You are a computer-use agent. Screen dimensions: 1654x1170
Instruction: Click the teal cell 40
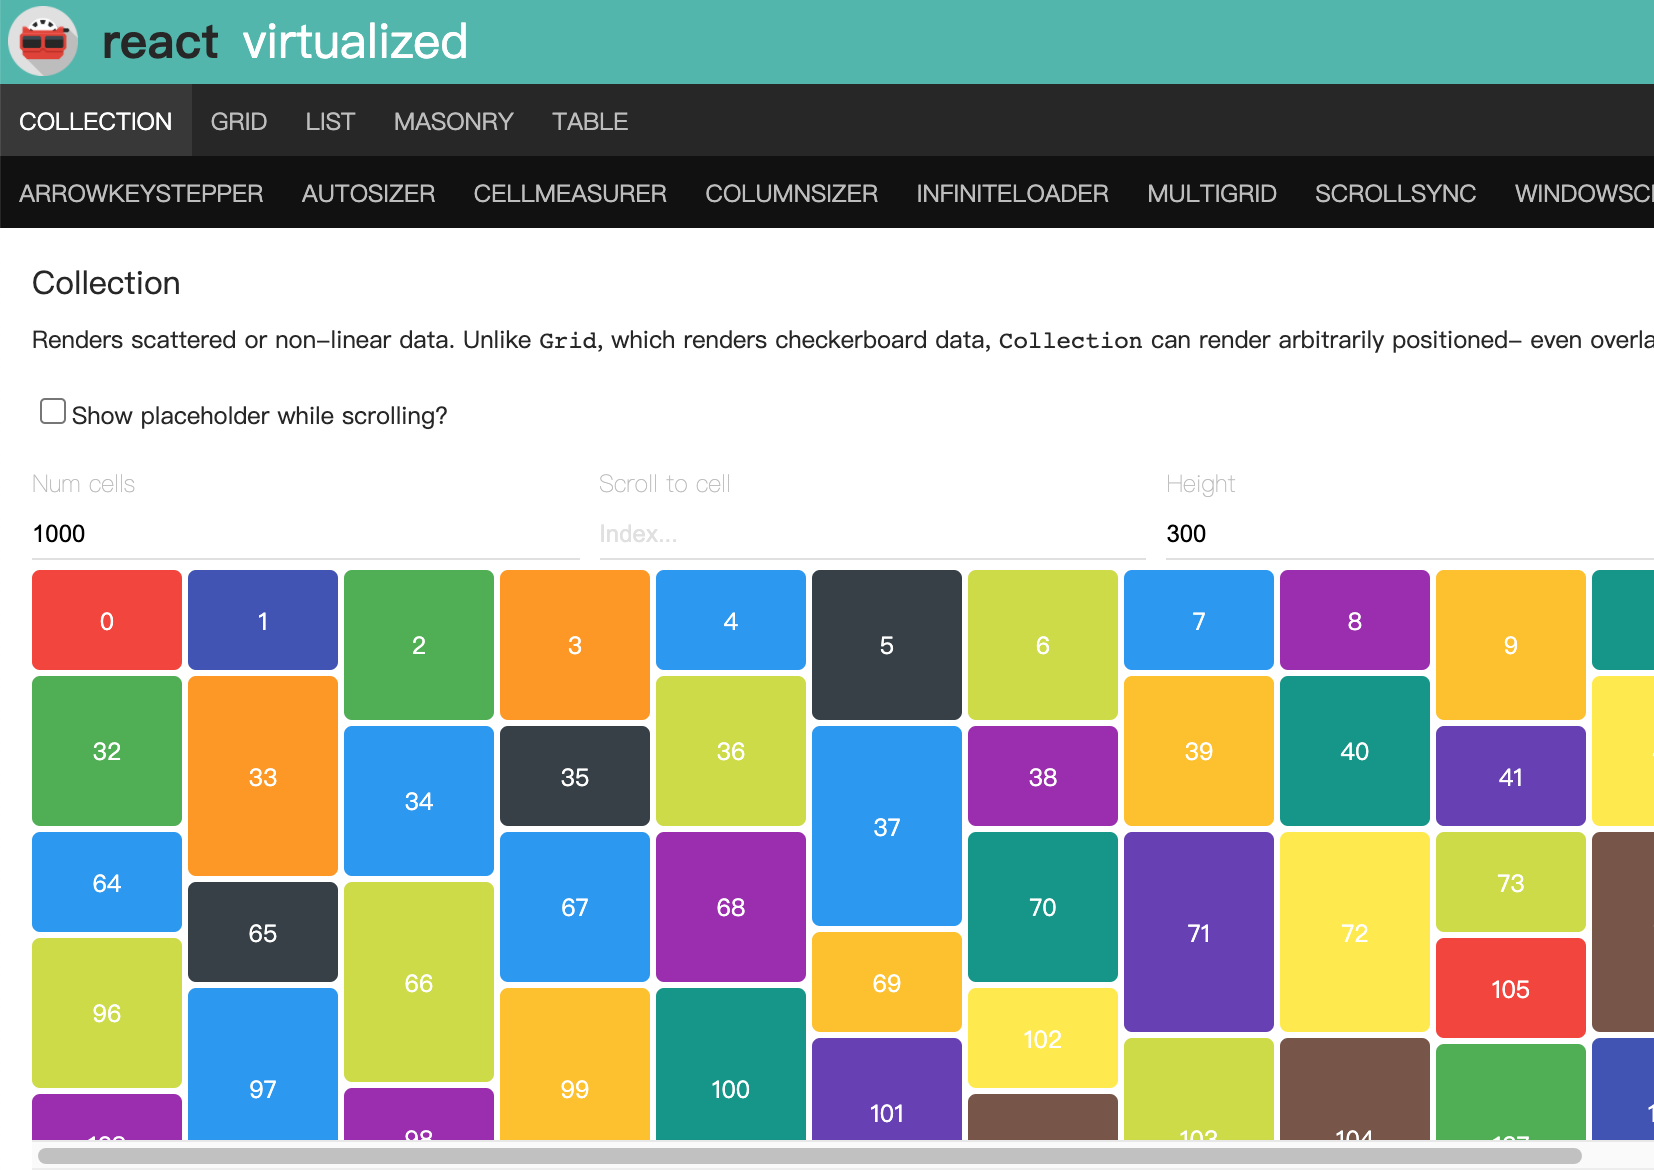[1355, 751]
